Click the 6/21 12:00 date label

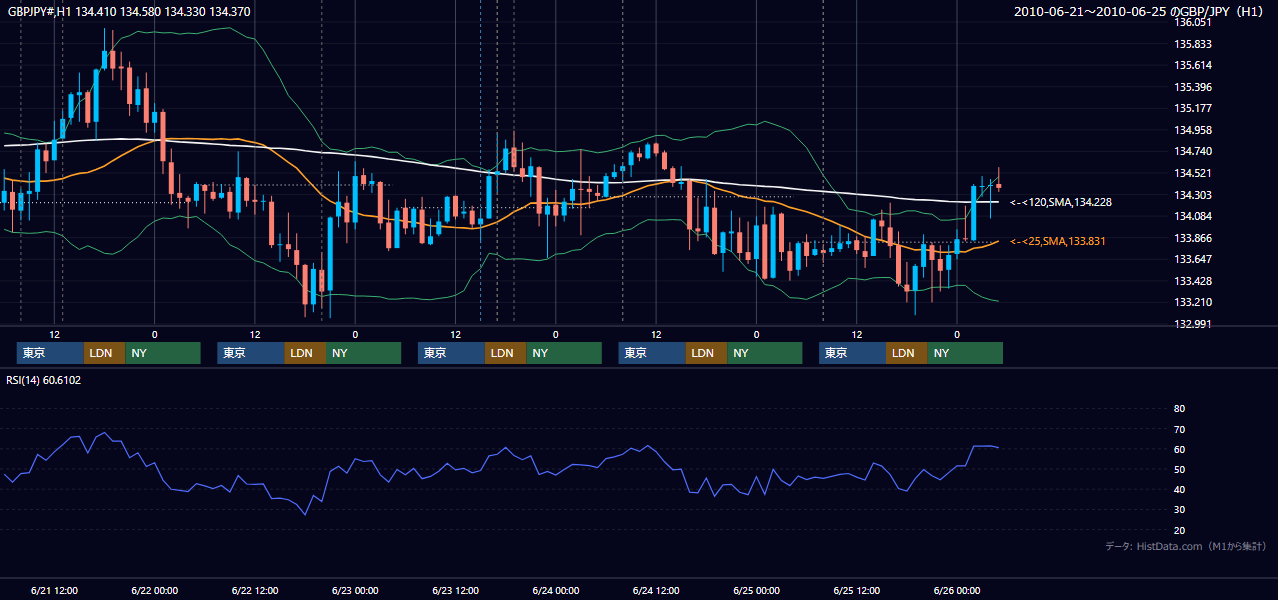pos(55,590)
